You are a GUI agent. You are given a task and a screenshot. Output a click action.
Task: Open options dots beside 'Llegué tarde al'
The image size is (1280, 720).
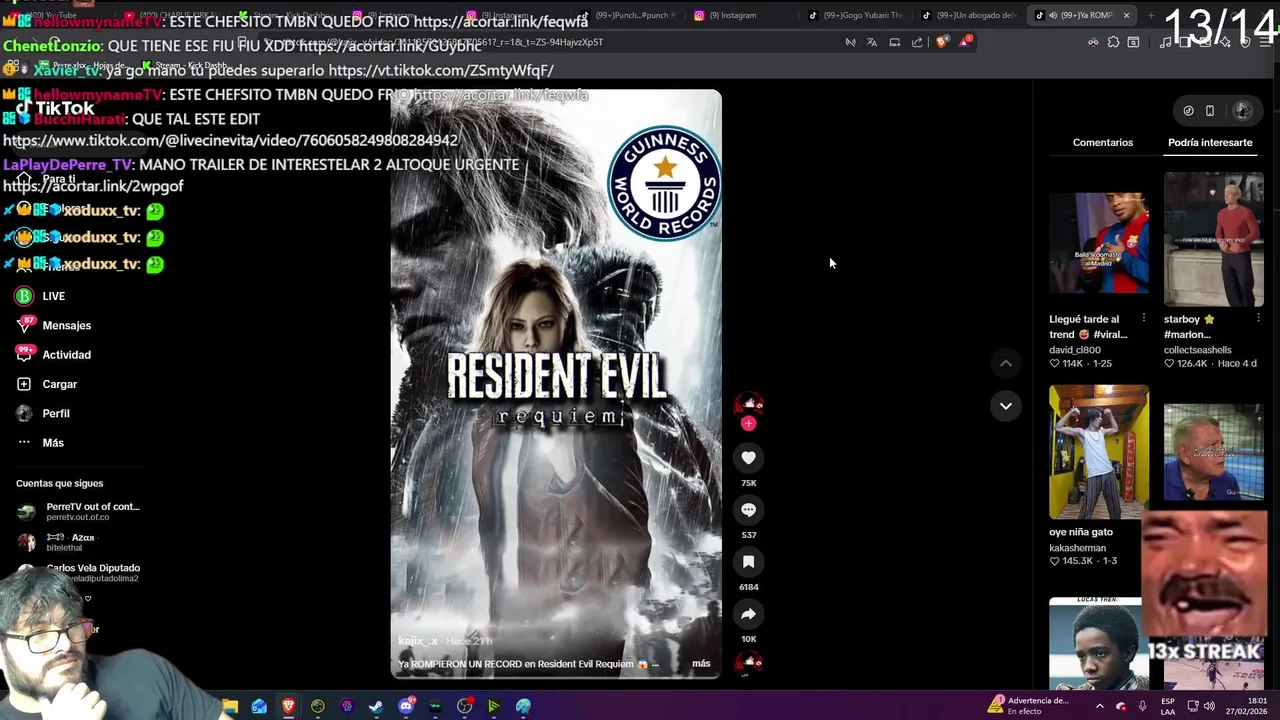coord(1144,319)
